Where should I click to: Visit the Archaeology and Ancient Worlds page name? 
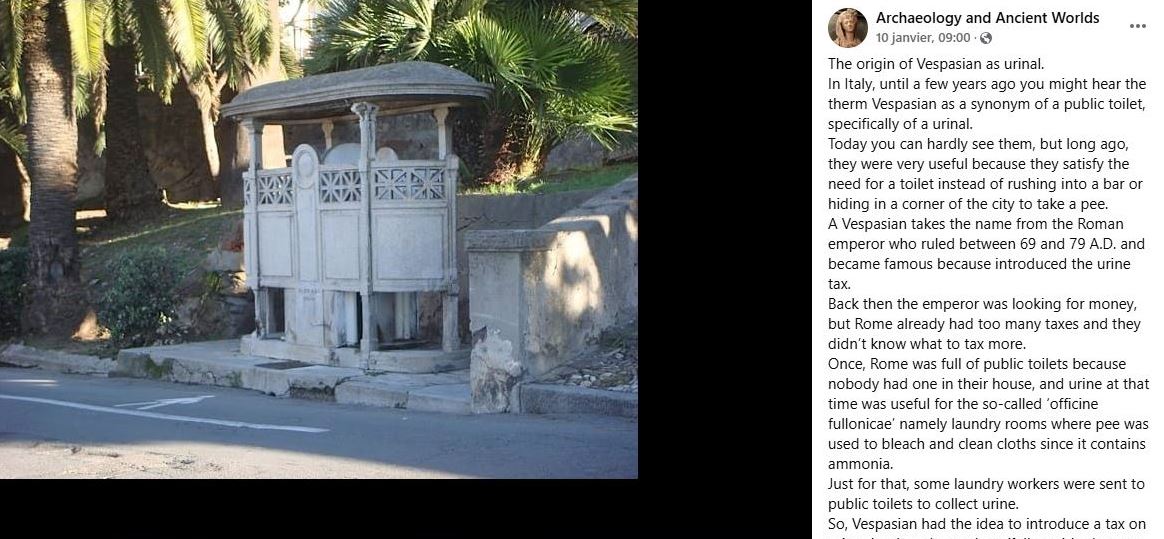(x=987, y=18)
